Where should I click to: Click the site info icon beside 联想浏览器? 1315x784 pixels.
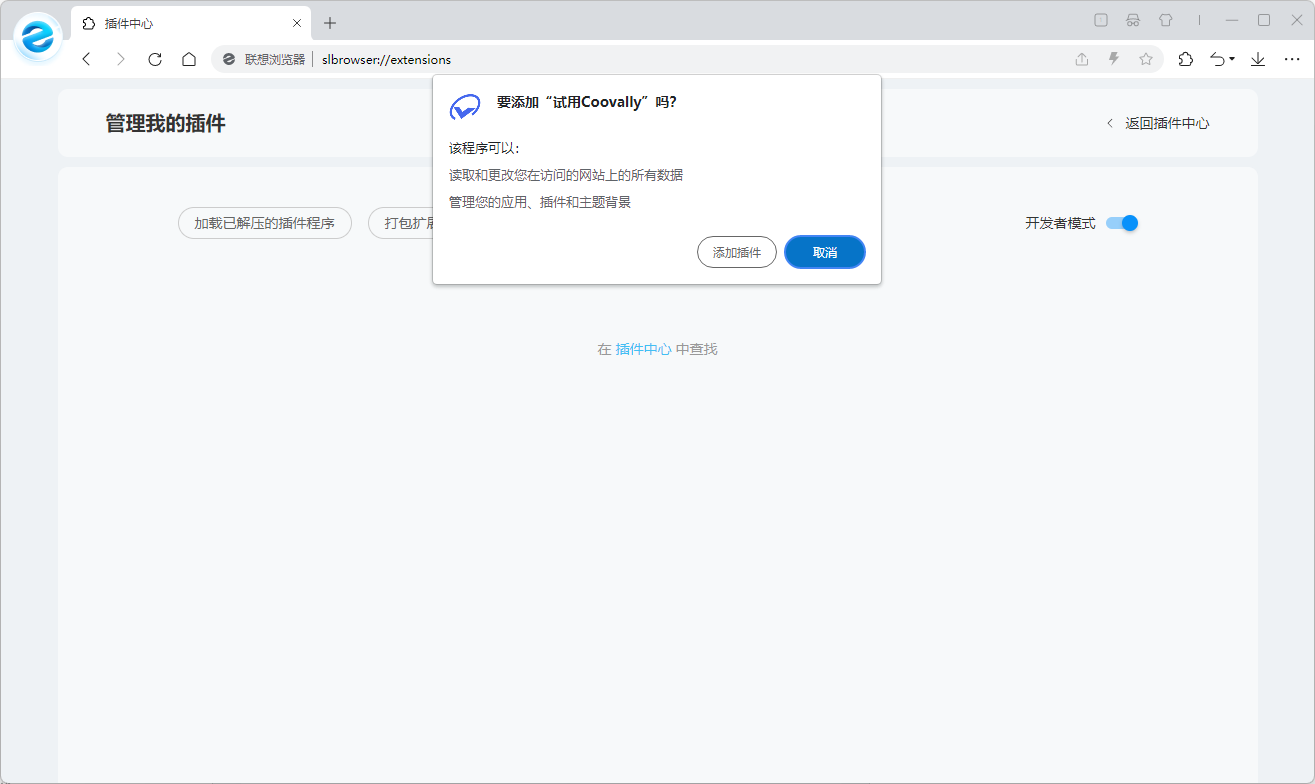coord(229,59)
